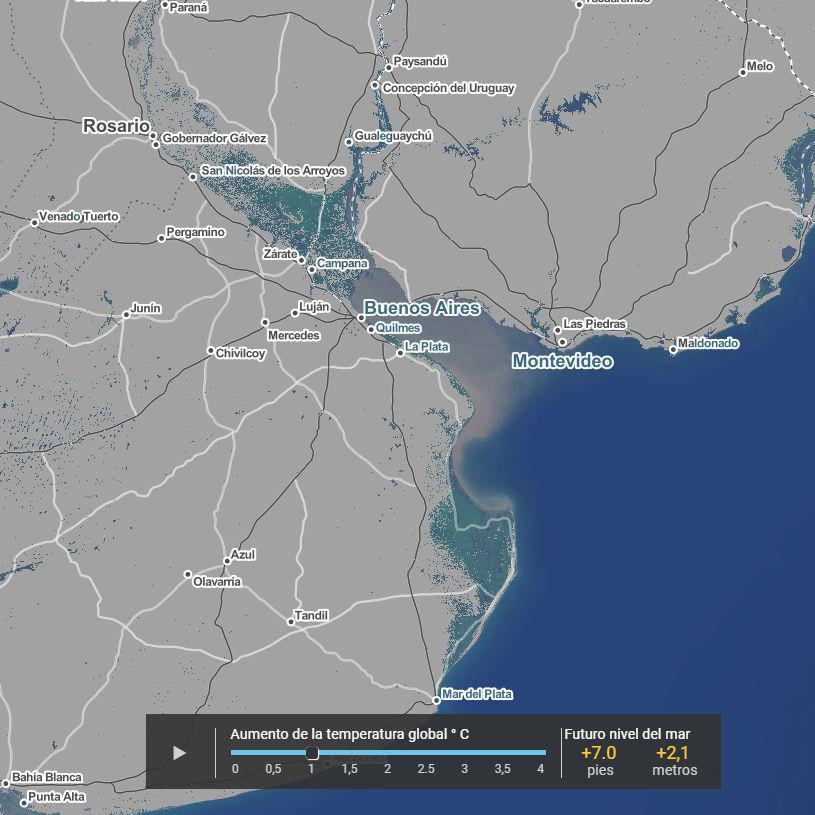
Task: Select the Rosario city marker dot
Action: 154,129
